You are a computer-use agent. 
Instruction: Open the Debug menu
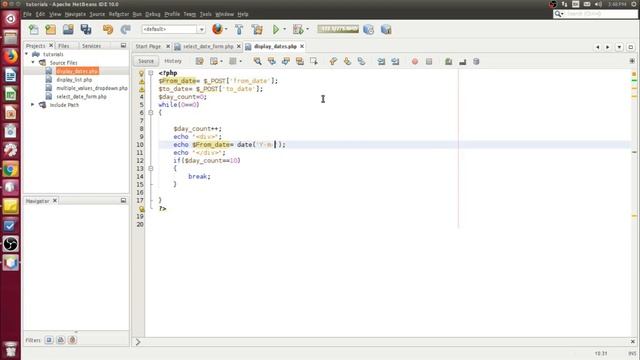pyautogui.click(x=153, y=14)
